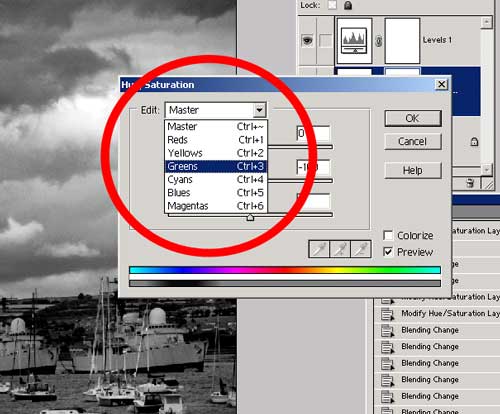Image resolution: width=500 pixels, height=414 pixels.
Task: Choose Blues from the Edit list
Action: pos(216,193)
